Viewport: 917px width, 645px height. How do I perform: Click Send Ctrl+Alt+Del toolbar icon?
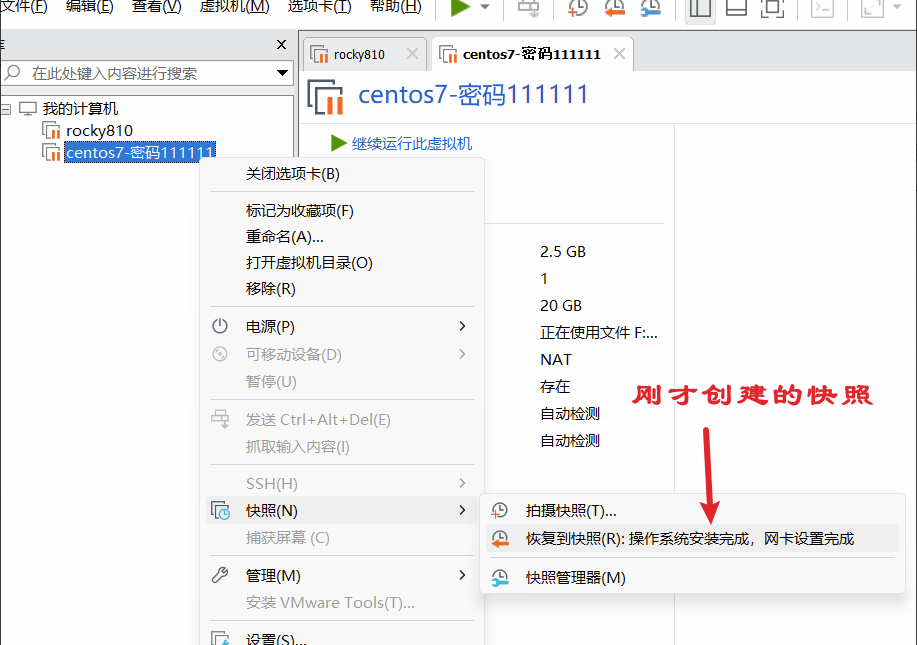point(529,8)
